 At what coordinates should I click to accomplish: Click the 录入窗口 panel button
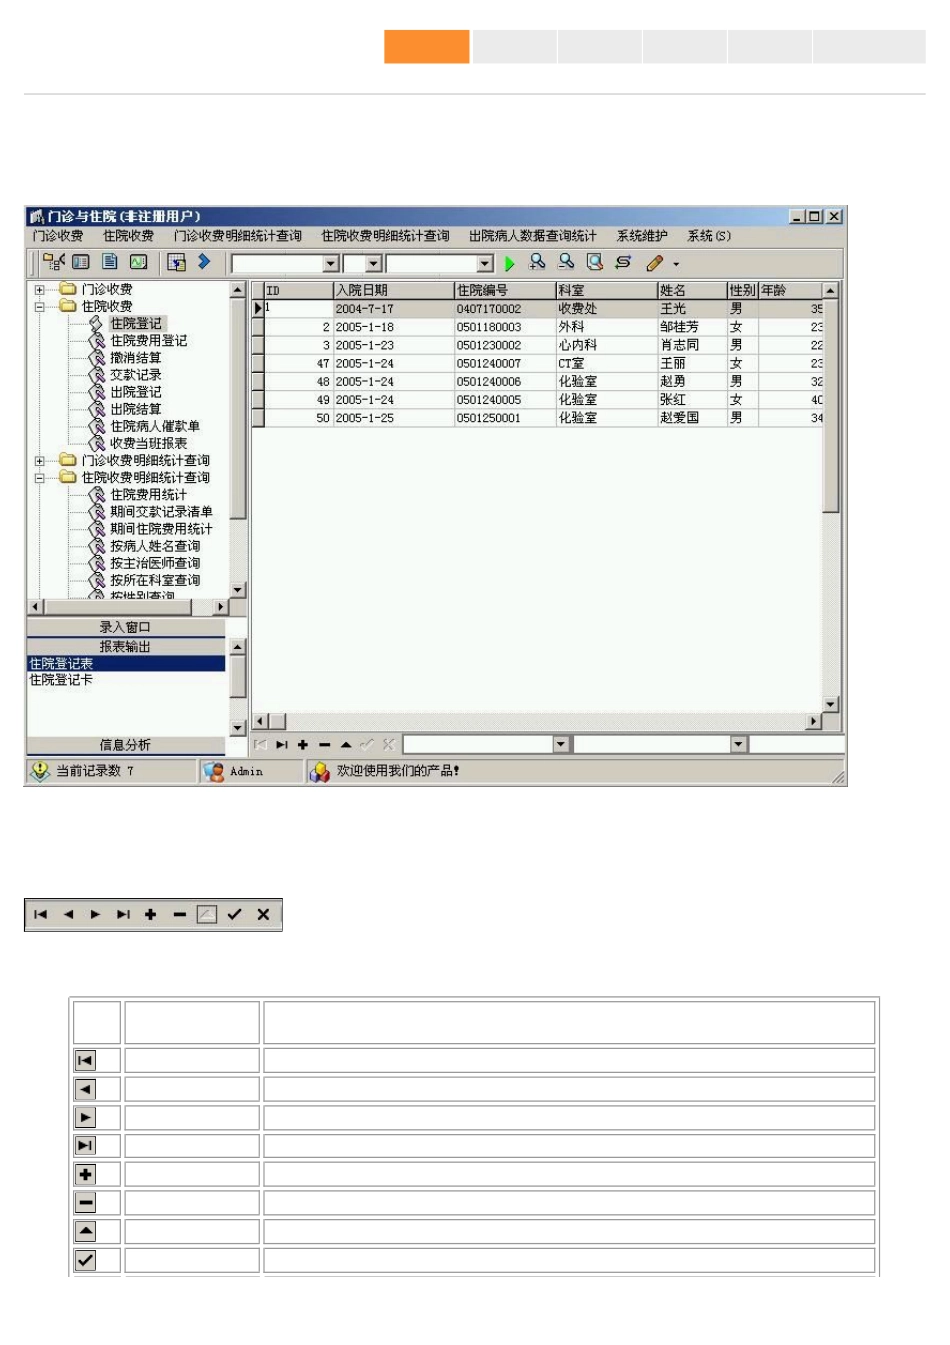click(125, 627)
